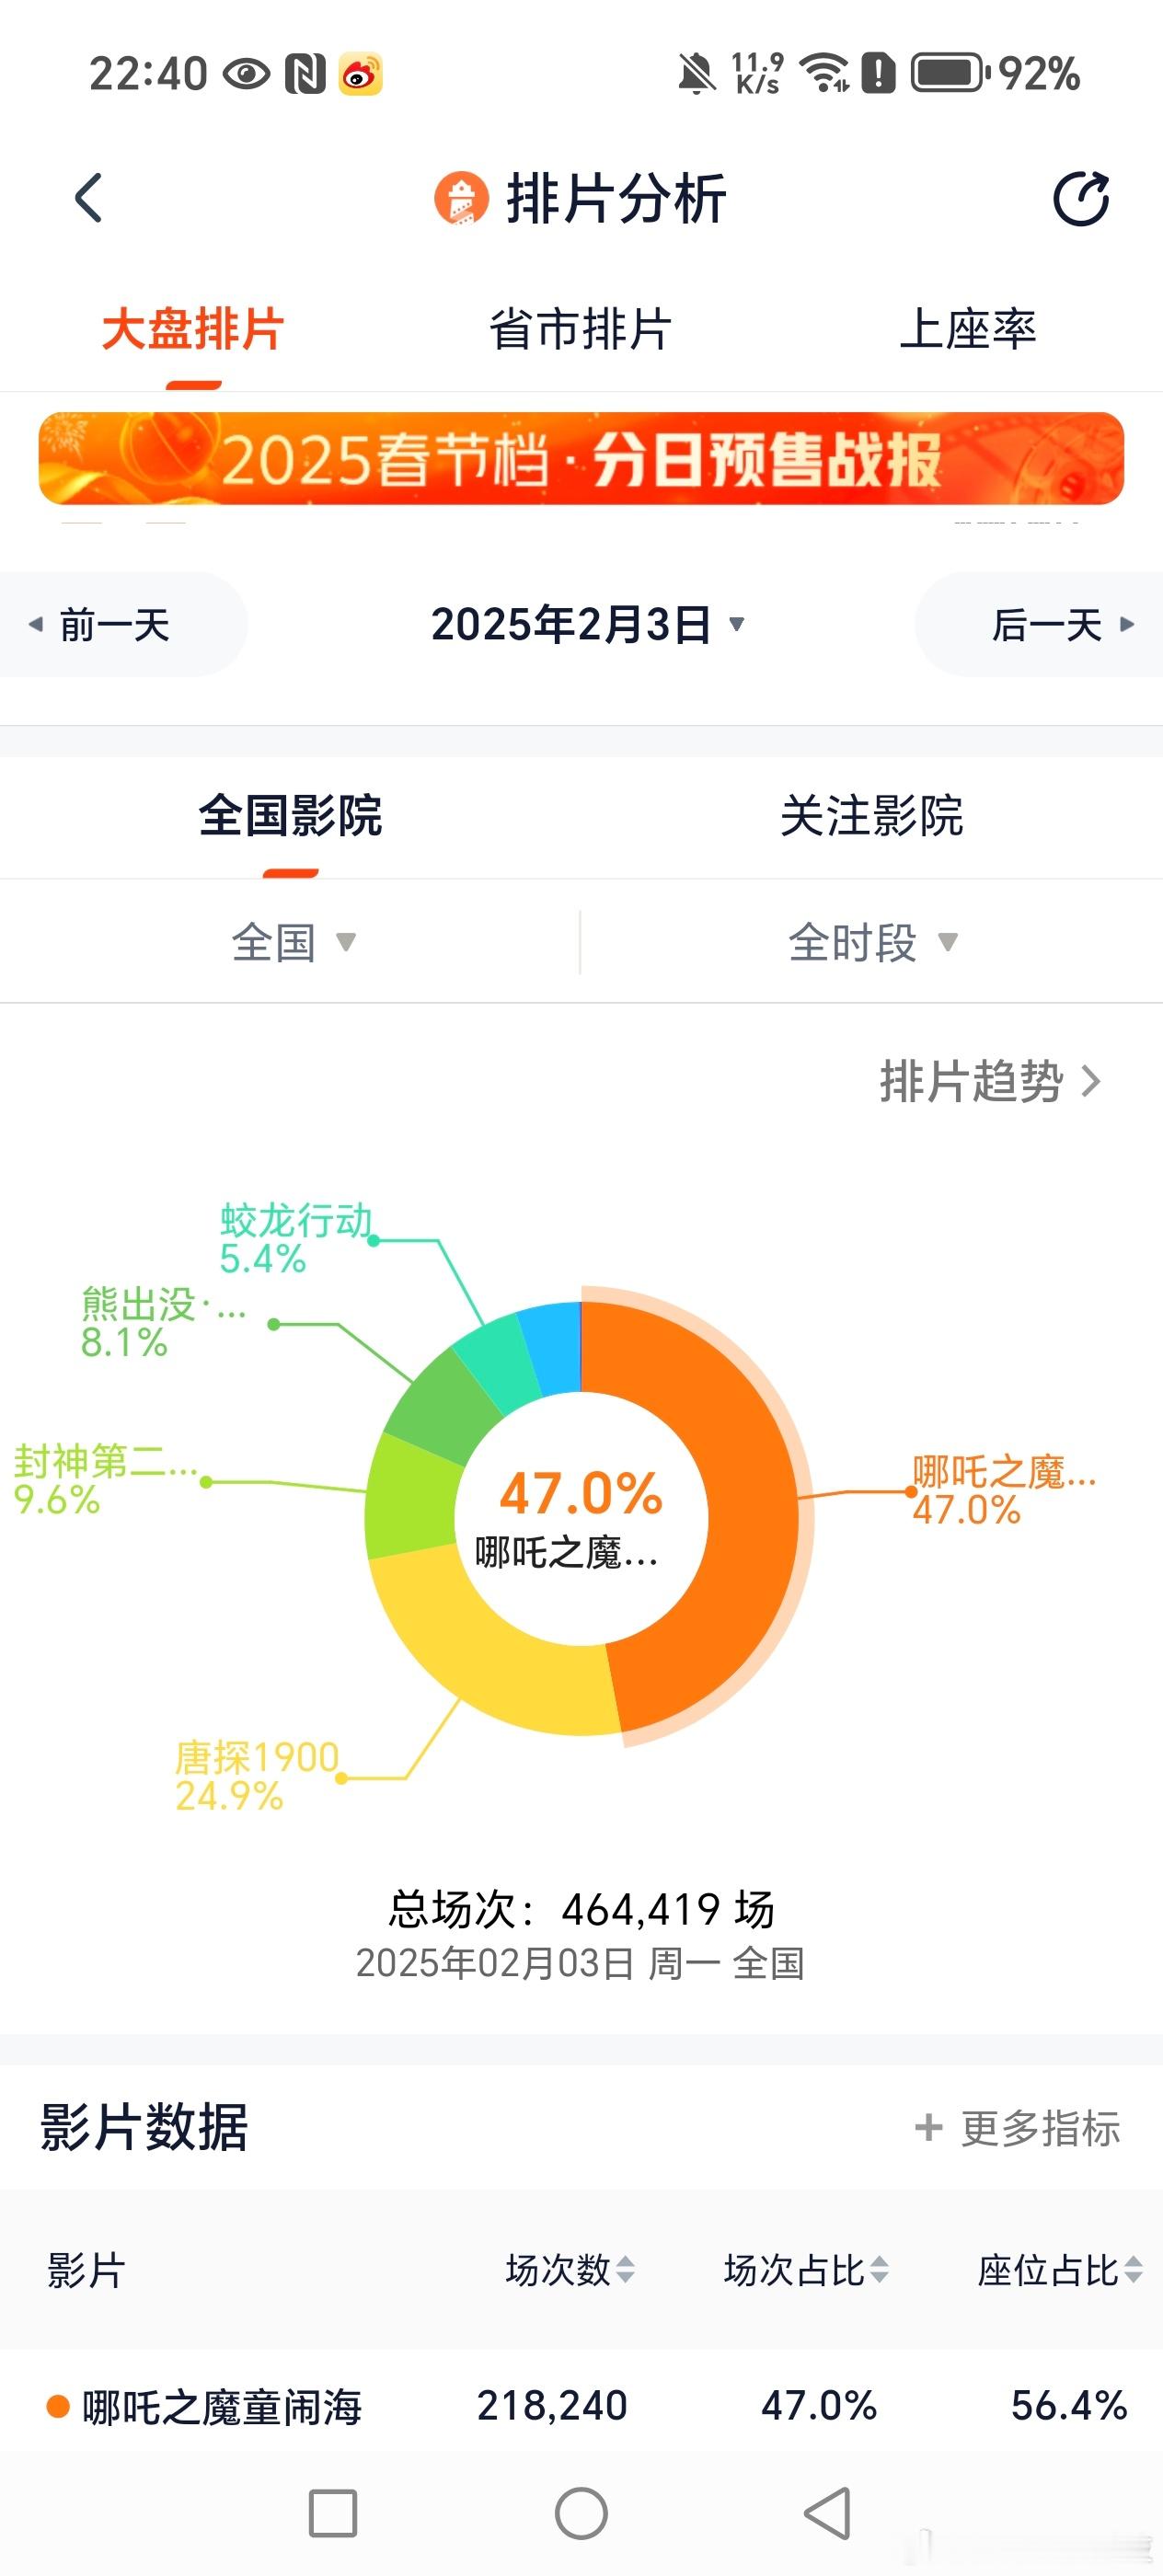Tap the plus icon for 更多指标
Viewport: 1163px width, 2576px height.
[928, 2127]
